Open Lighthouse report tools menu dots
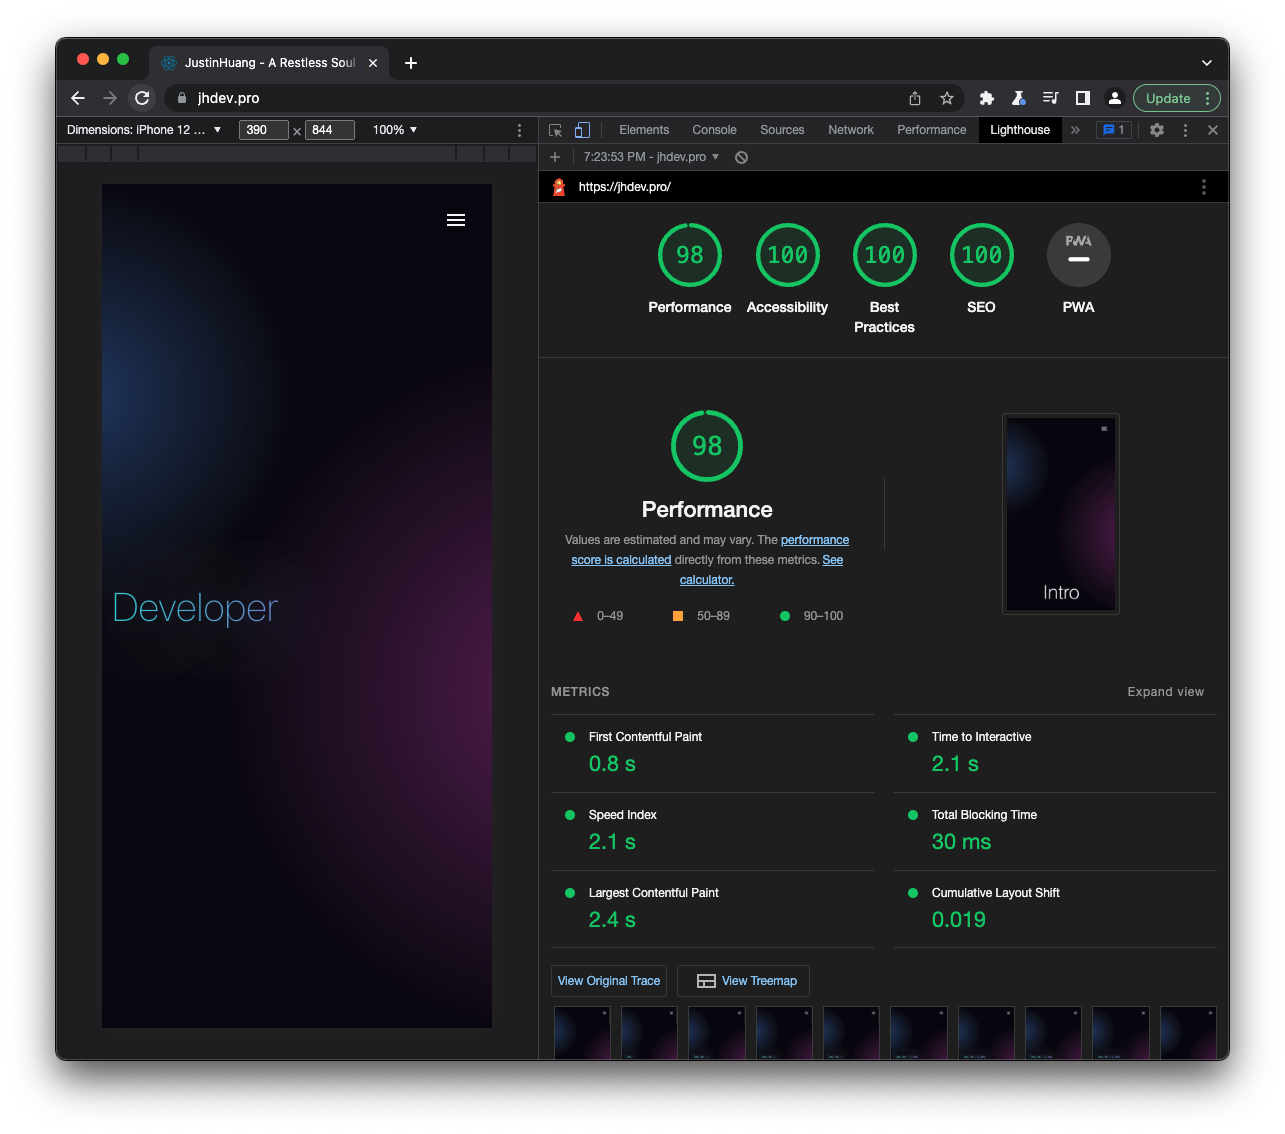This screenshot has width=1285, height=1134. click(x=1203, y=187)
